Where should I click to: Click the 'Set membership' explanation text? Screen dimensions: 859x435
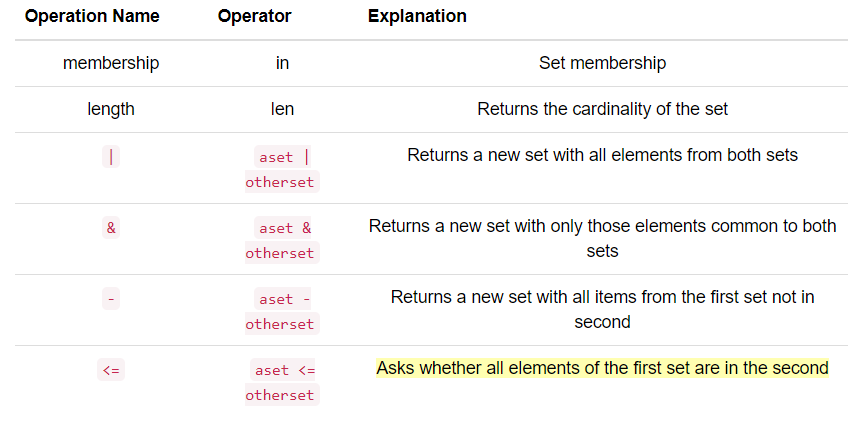point(602,63)
